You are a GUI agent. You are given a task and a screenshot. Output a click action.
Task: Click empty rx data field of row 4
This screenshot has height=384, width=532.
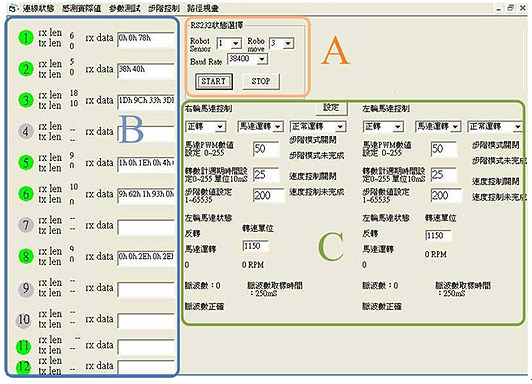coord(146,133)
